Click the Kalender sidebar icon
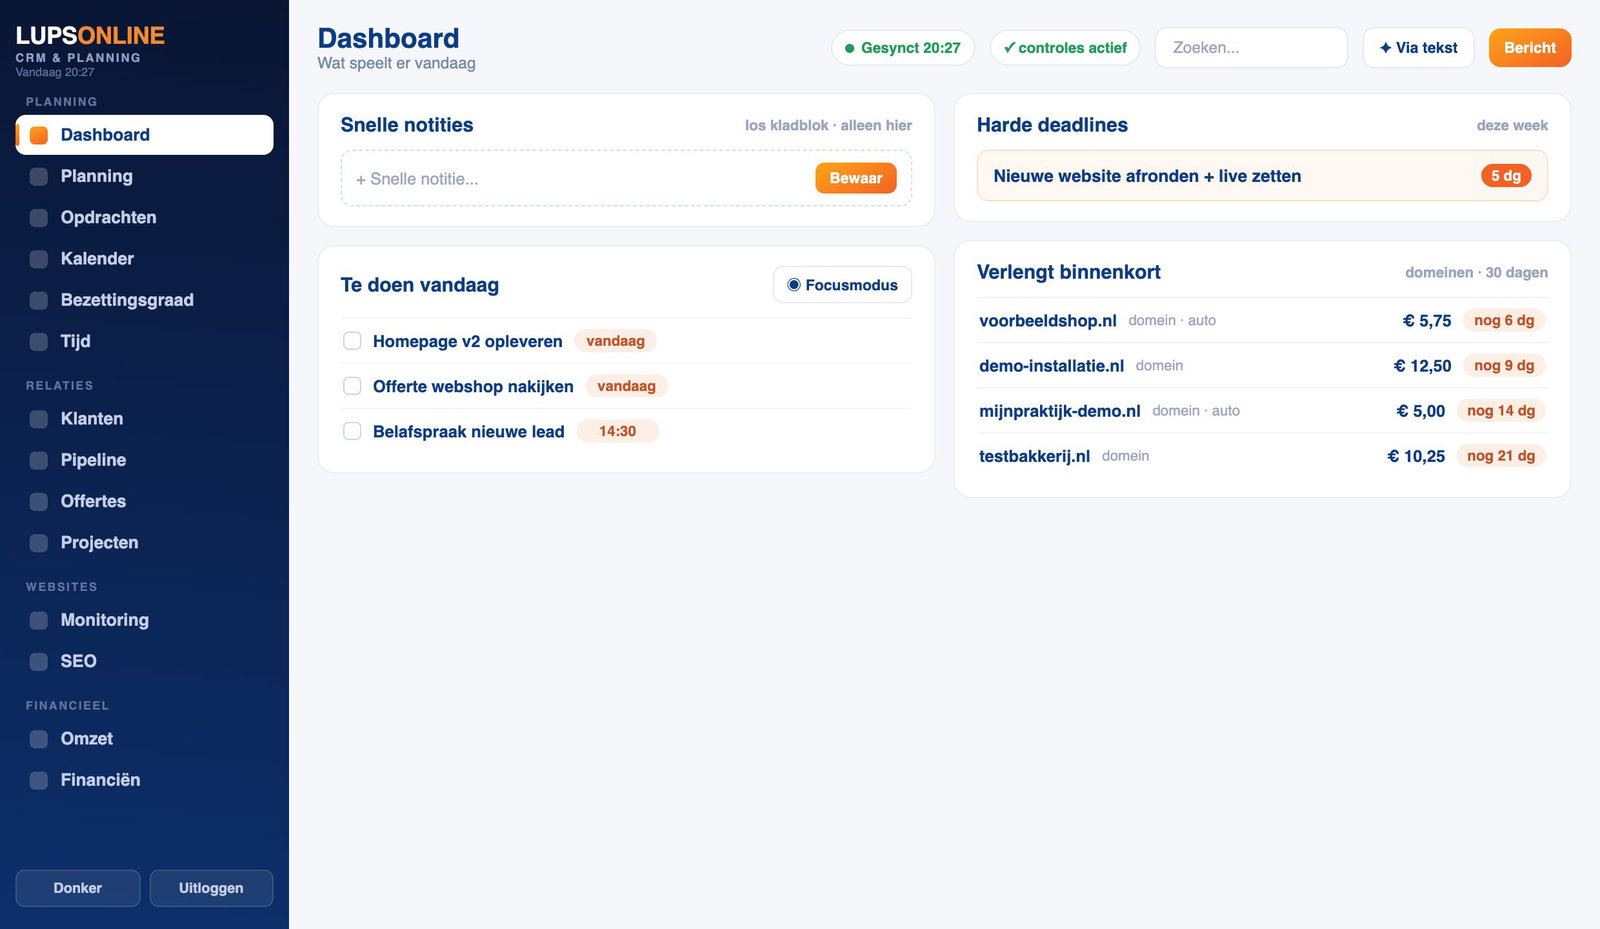This screenshot has width=1600, height=929. pos(39,259)
